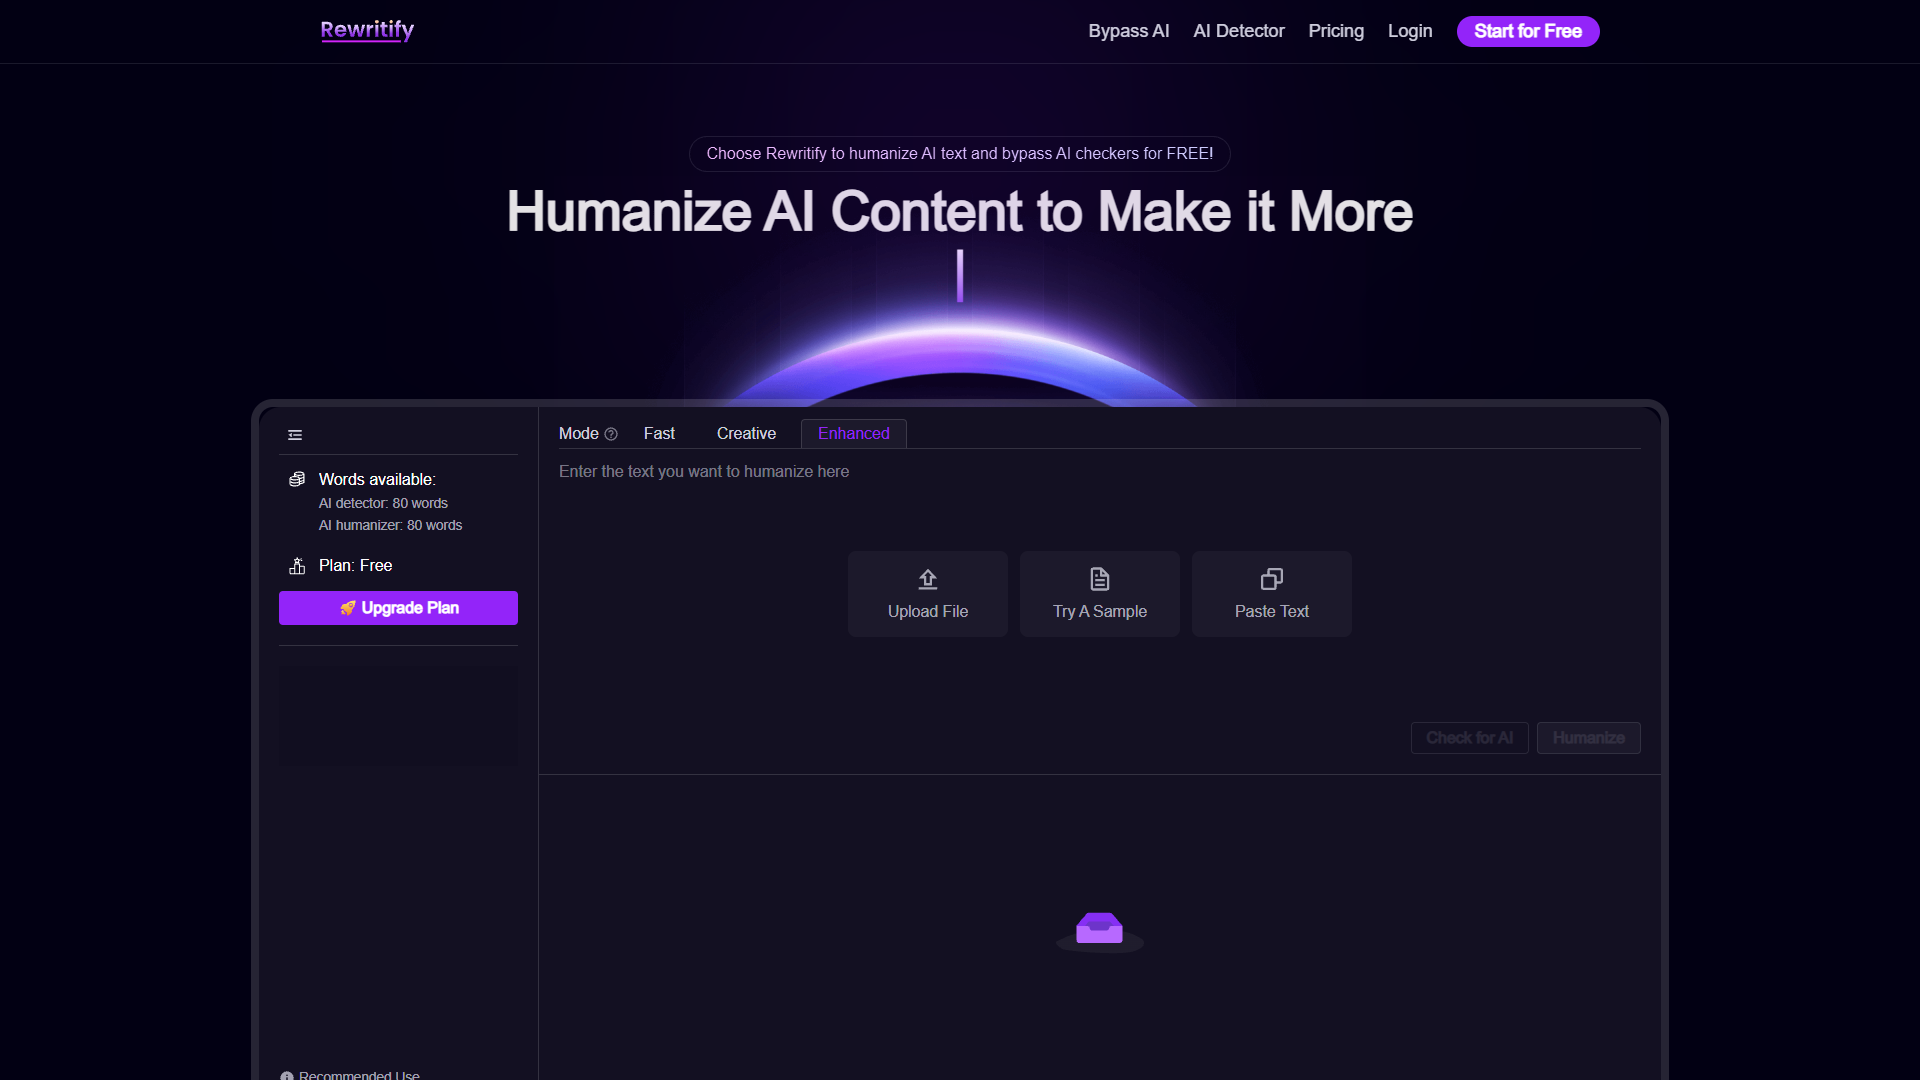
Task: Click the 'Words available:' label
Action: pos(377,479)
